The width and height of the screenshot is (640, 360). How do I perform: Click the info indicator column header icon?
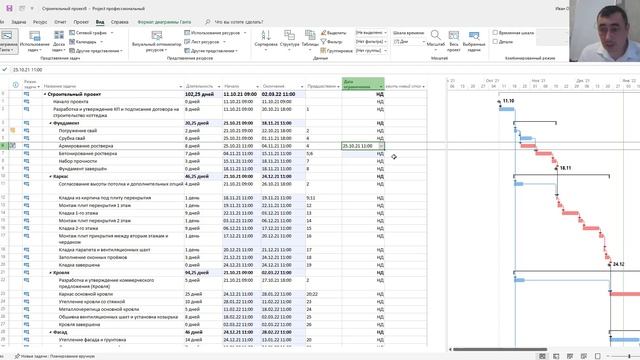(x=16, y=85)
